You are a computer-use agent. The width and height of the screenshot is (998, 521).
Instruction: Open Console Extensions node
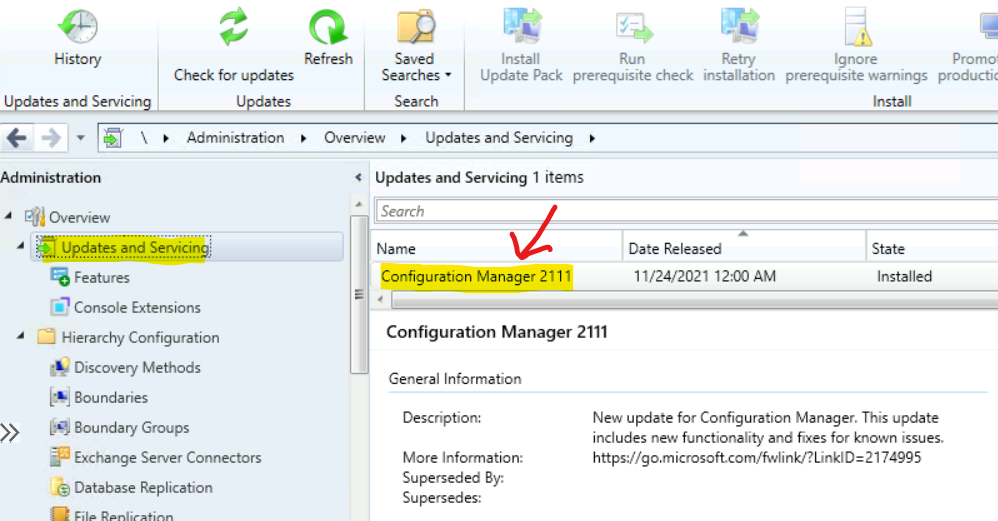pos(137,307)
